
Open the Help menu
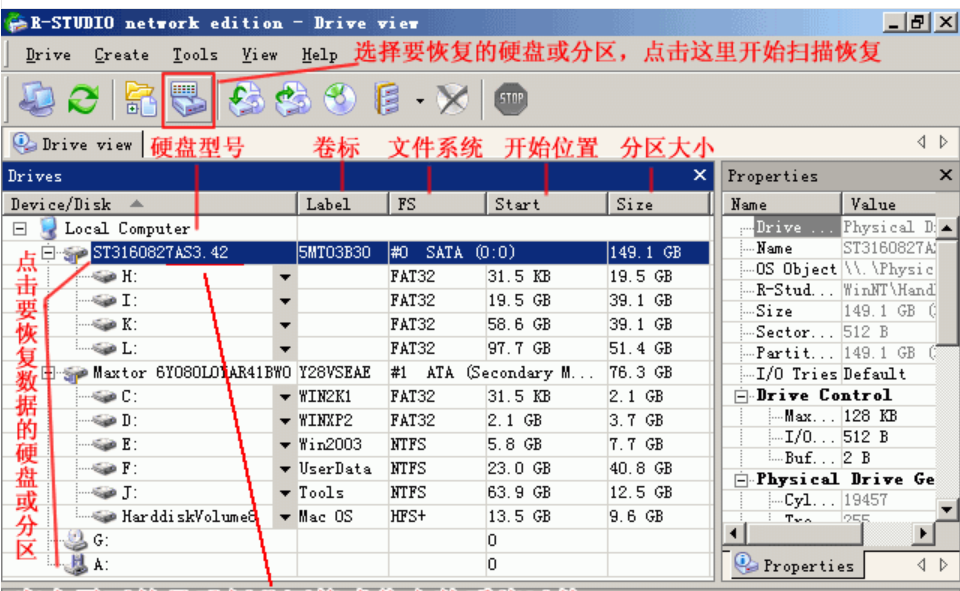click(319, 55)
